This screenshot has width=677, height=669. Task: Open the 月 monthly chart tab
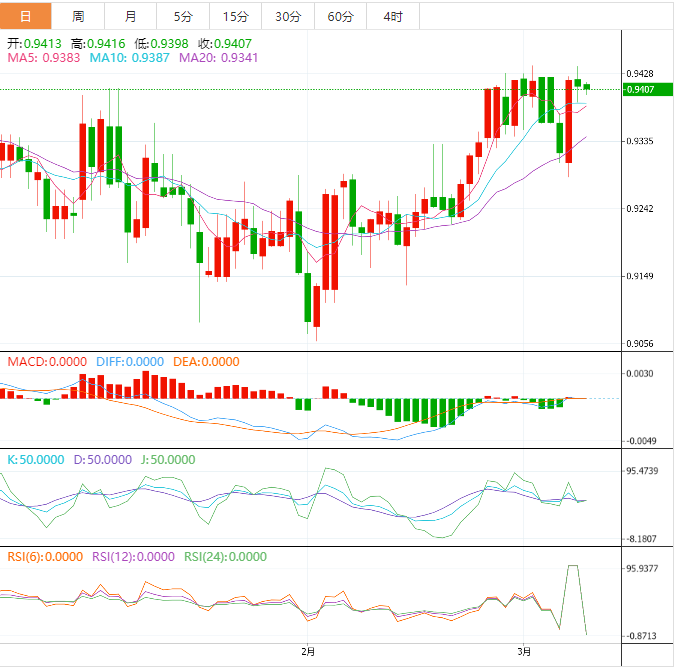[131, 16]
